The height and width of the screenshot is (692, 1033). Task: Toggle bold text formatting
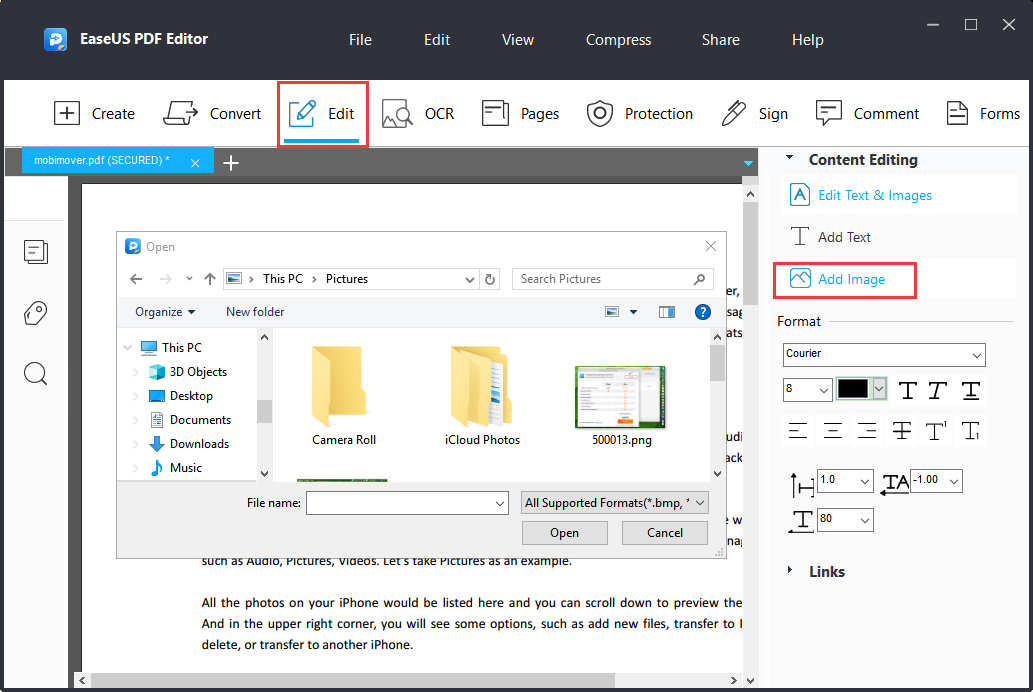pos(908,390)
